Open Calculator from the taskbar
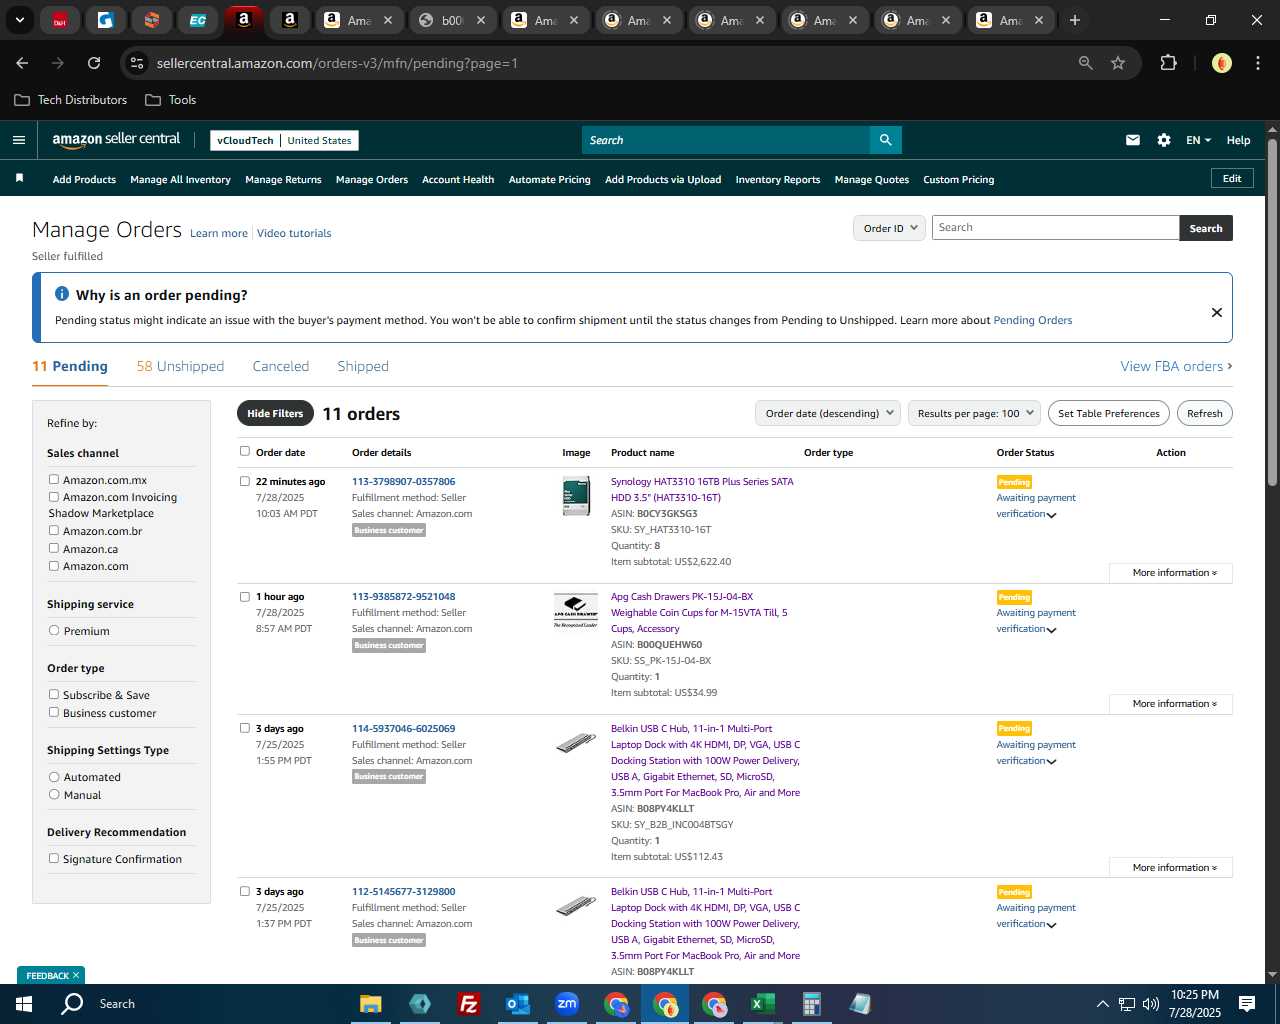The height and width of the screenshot is (1024, 1280). coord(811,1003)
